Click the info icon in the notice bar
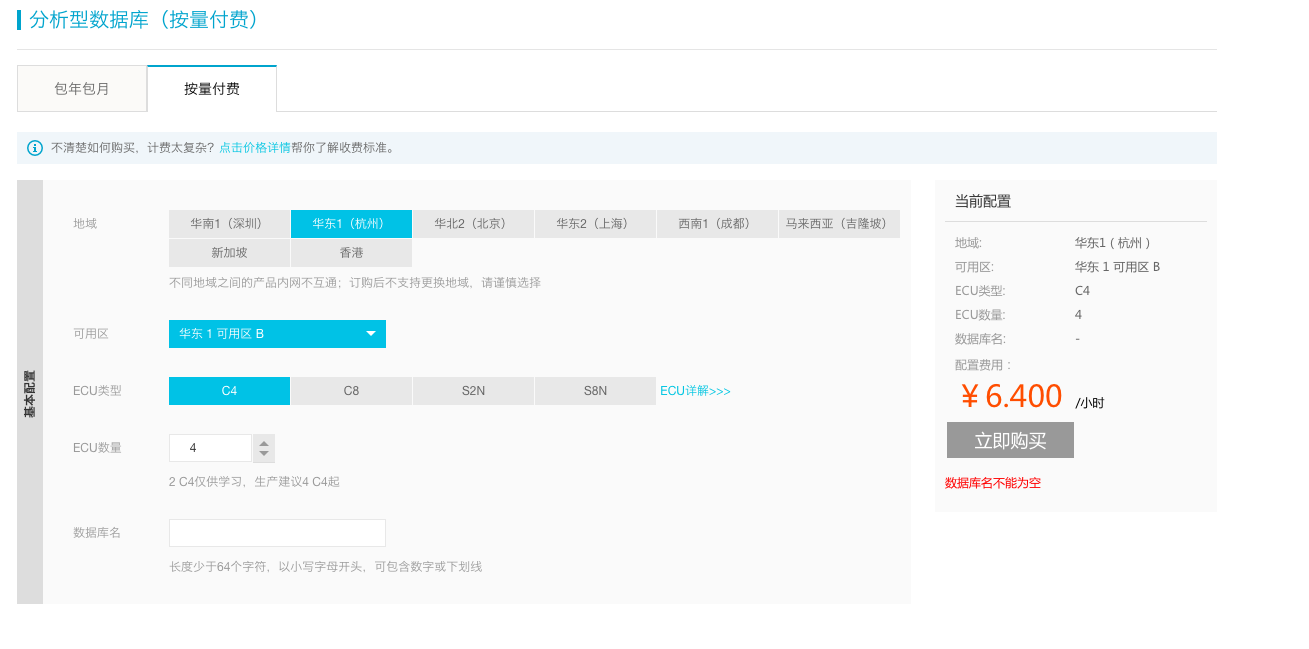Screen dimensions: 1309x649 coord(35,148)
